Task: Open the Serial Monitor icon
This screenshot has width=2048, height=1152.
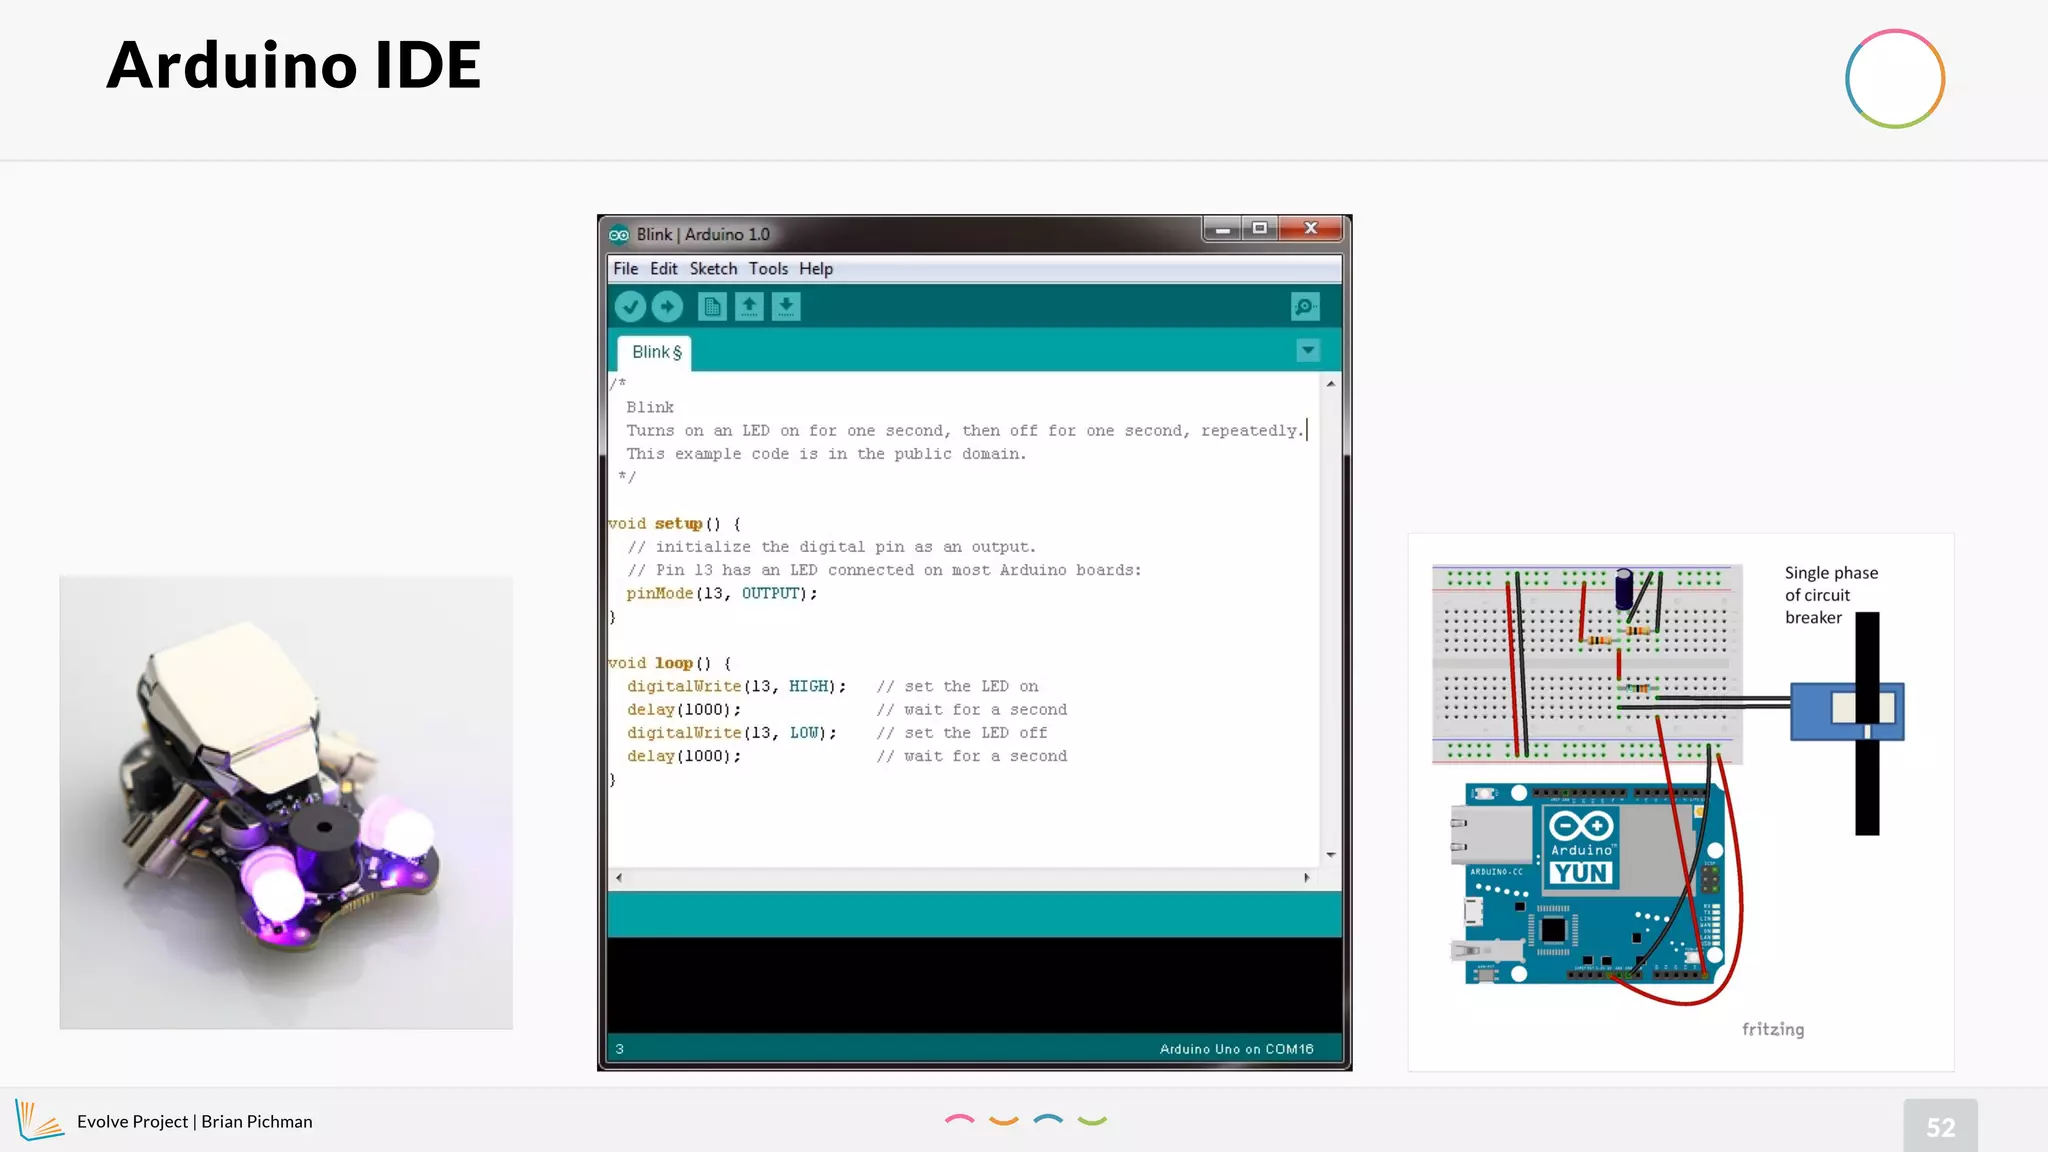Action: [1305, 307]
